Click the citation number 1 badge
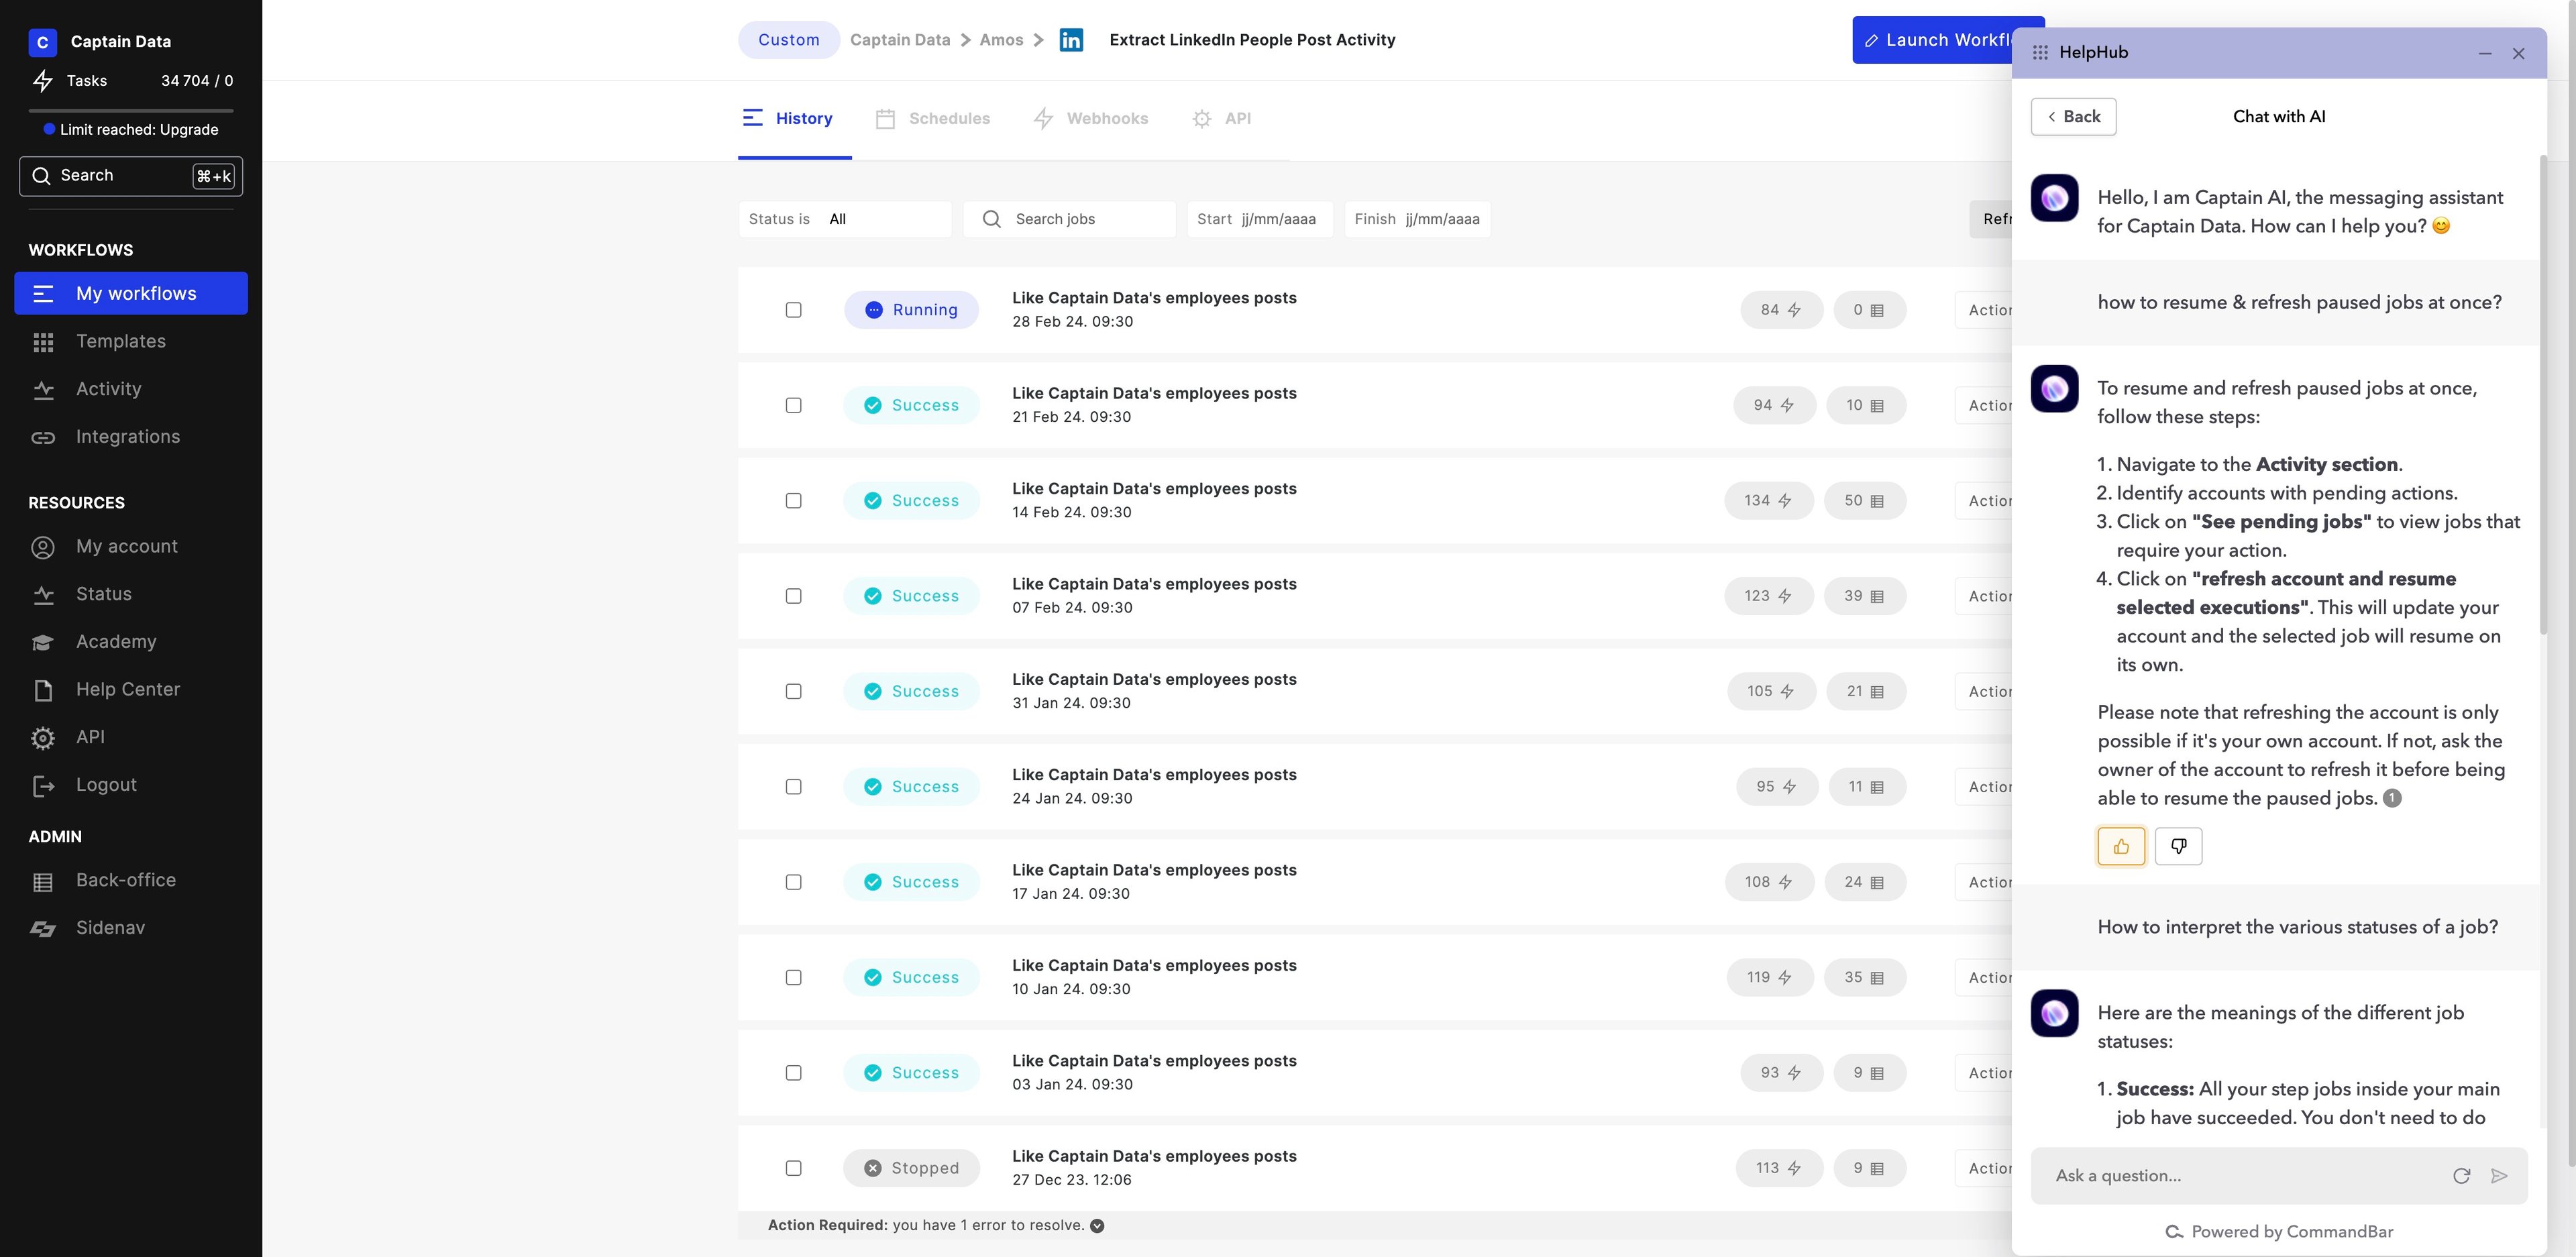 click(2392, 798)
